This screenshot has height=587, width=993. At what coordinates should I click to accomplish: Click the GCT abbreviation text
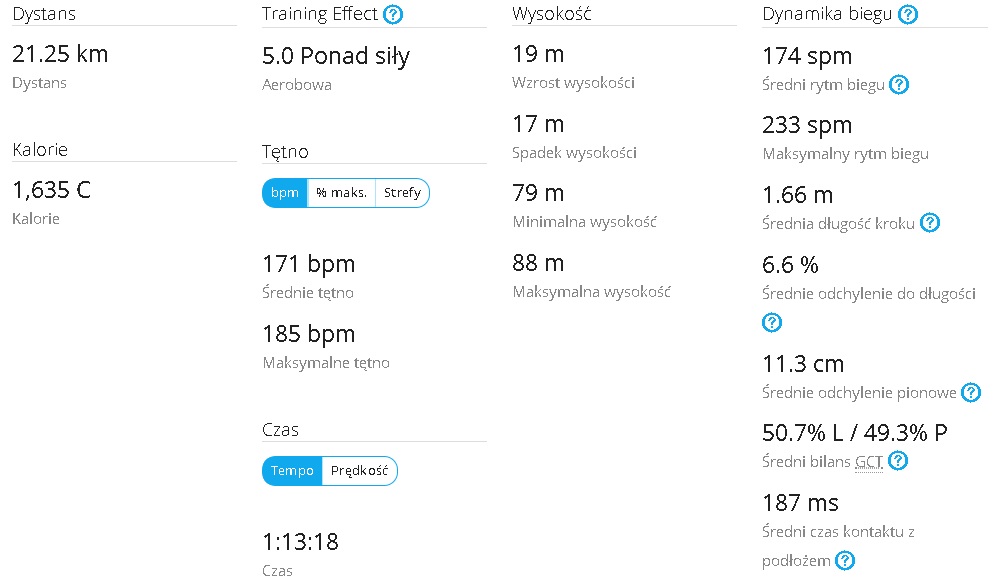(x=869, y=462)
